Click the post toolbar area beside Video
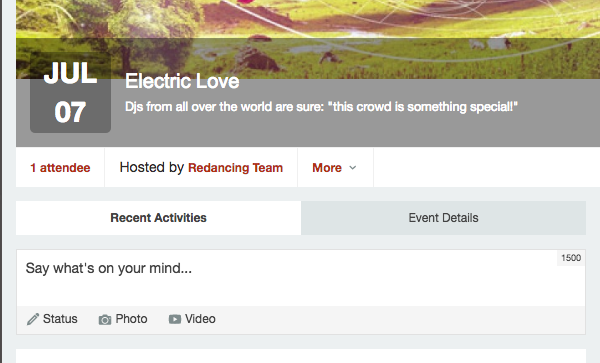The height and width of the screenshot is (363, 600). (400, 320)
